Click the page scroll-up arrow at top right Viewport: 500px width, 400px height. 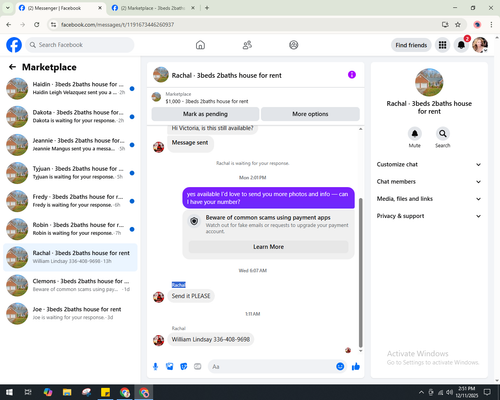coord(497,38)
